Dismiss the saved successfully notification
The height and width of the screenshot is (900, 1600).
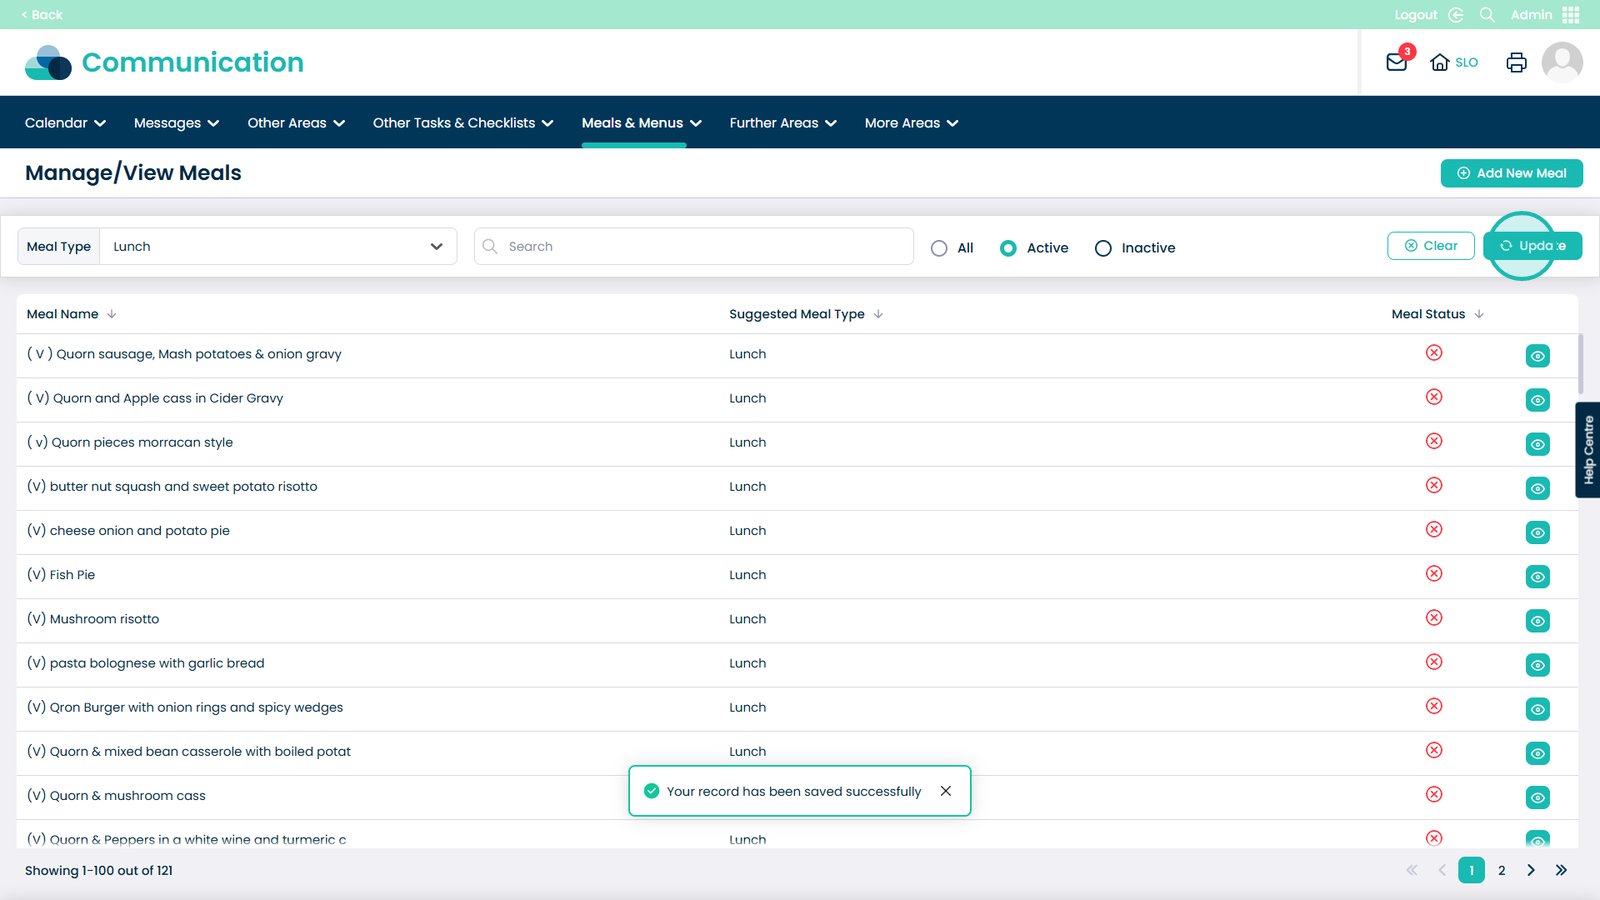click(945, 791)
